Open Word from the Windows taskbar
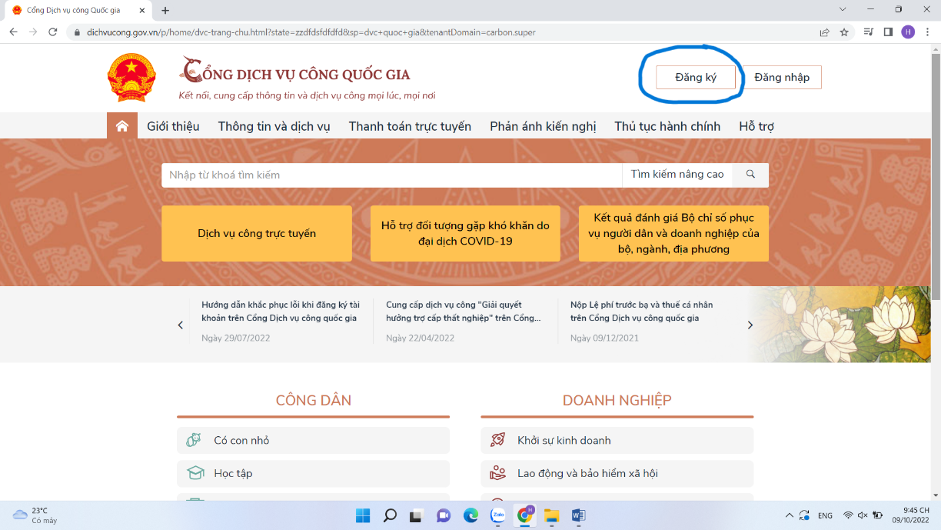This screenshot has width=941, height=531. click(x=578, y=515)
